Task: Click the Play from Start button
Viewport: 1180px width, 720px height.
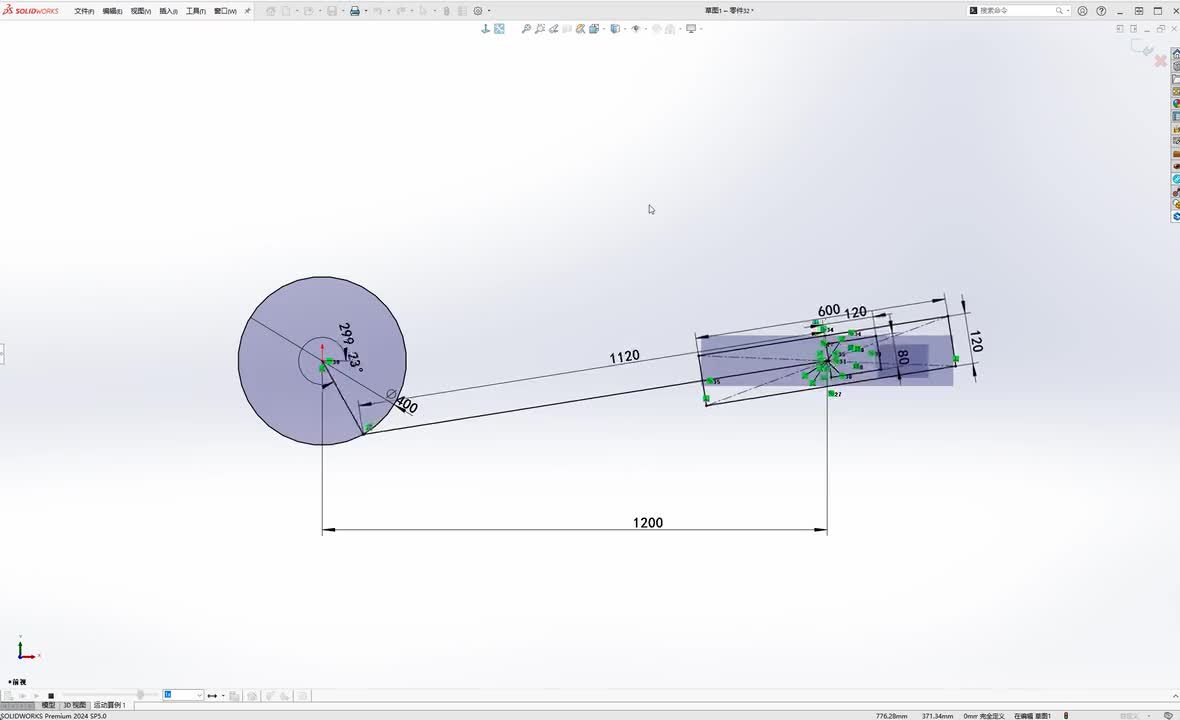Action: pos(22,696)
